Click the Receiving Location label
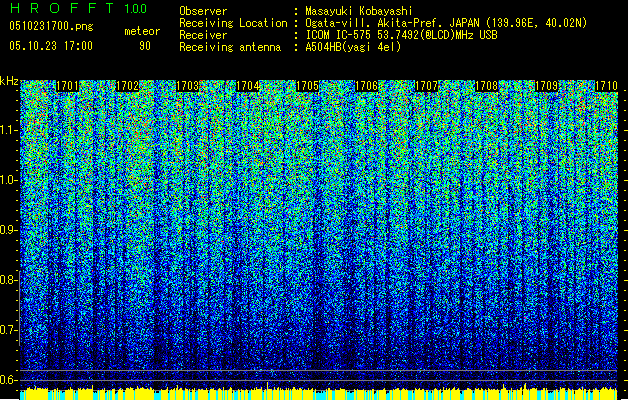Viewport: 629px width, 400px height. 233,23
